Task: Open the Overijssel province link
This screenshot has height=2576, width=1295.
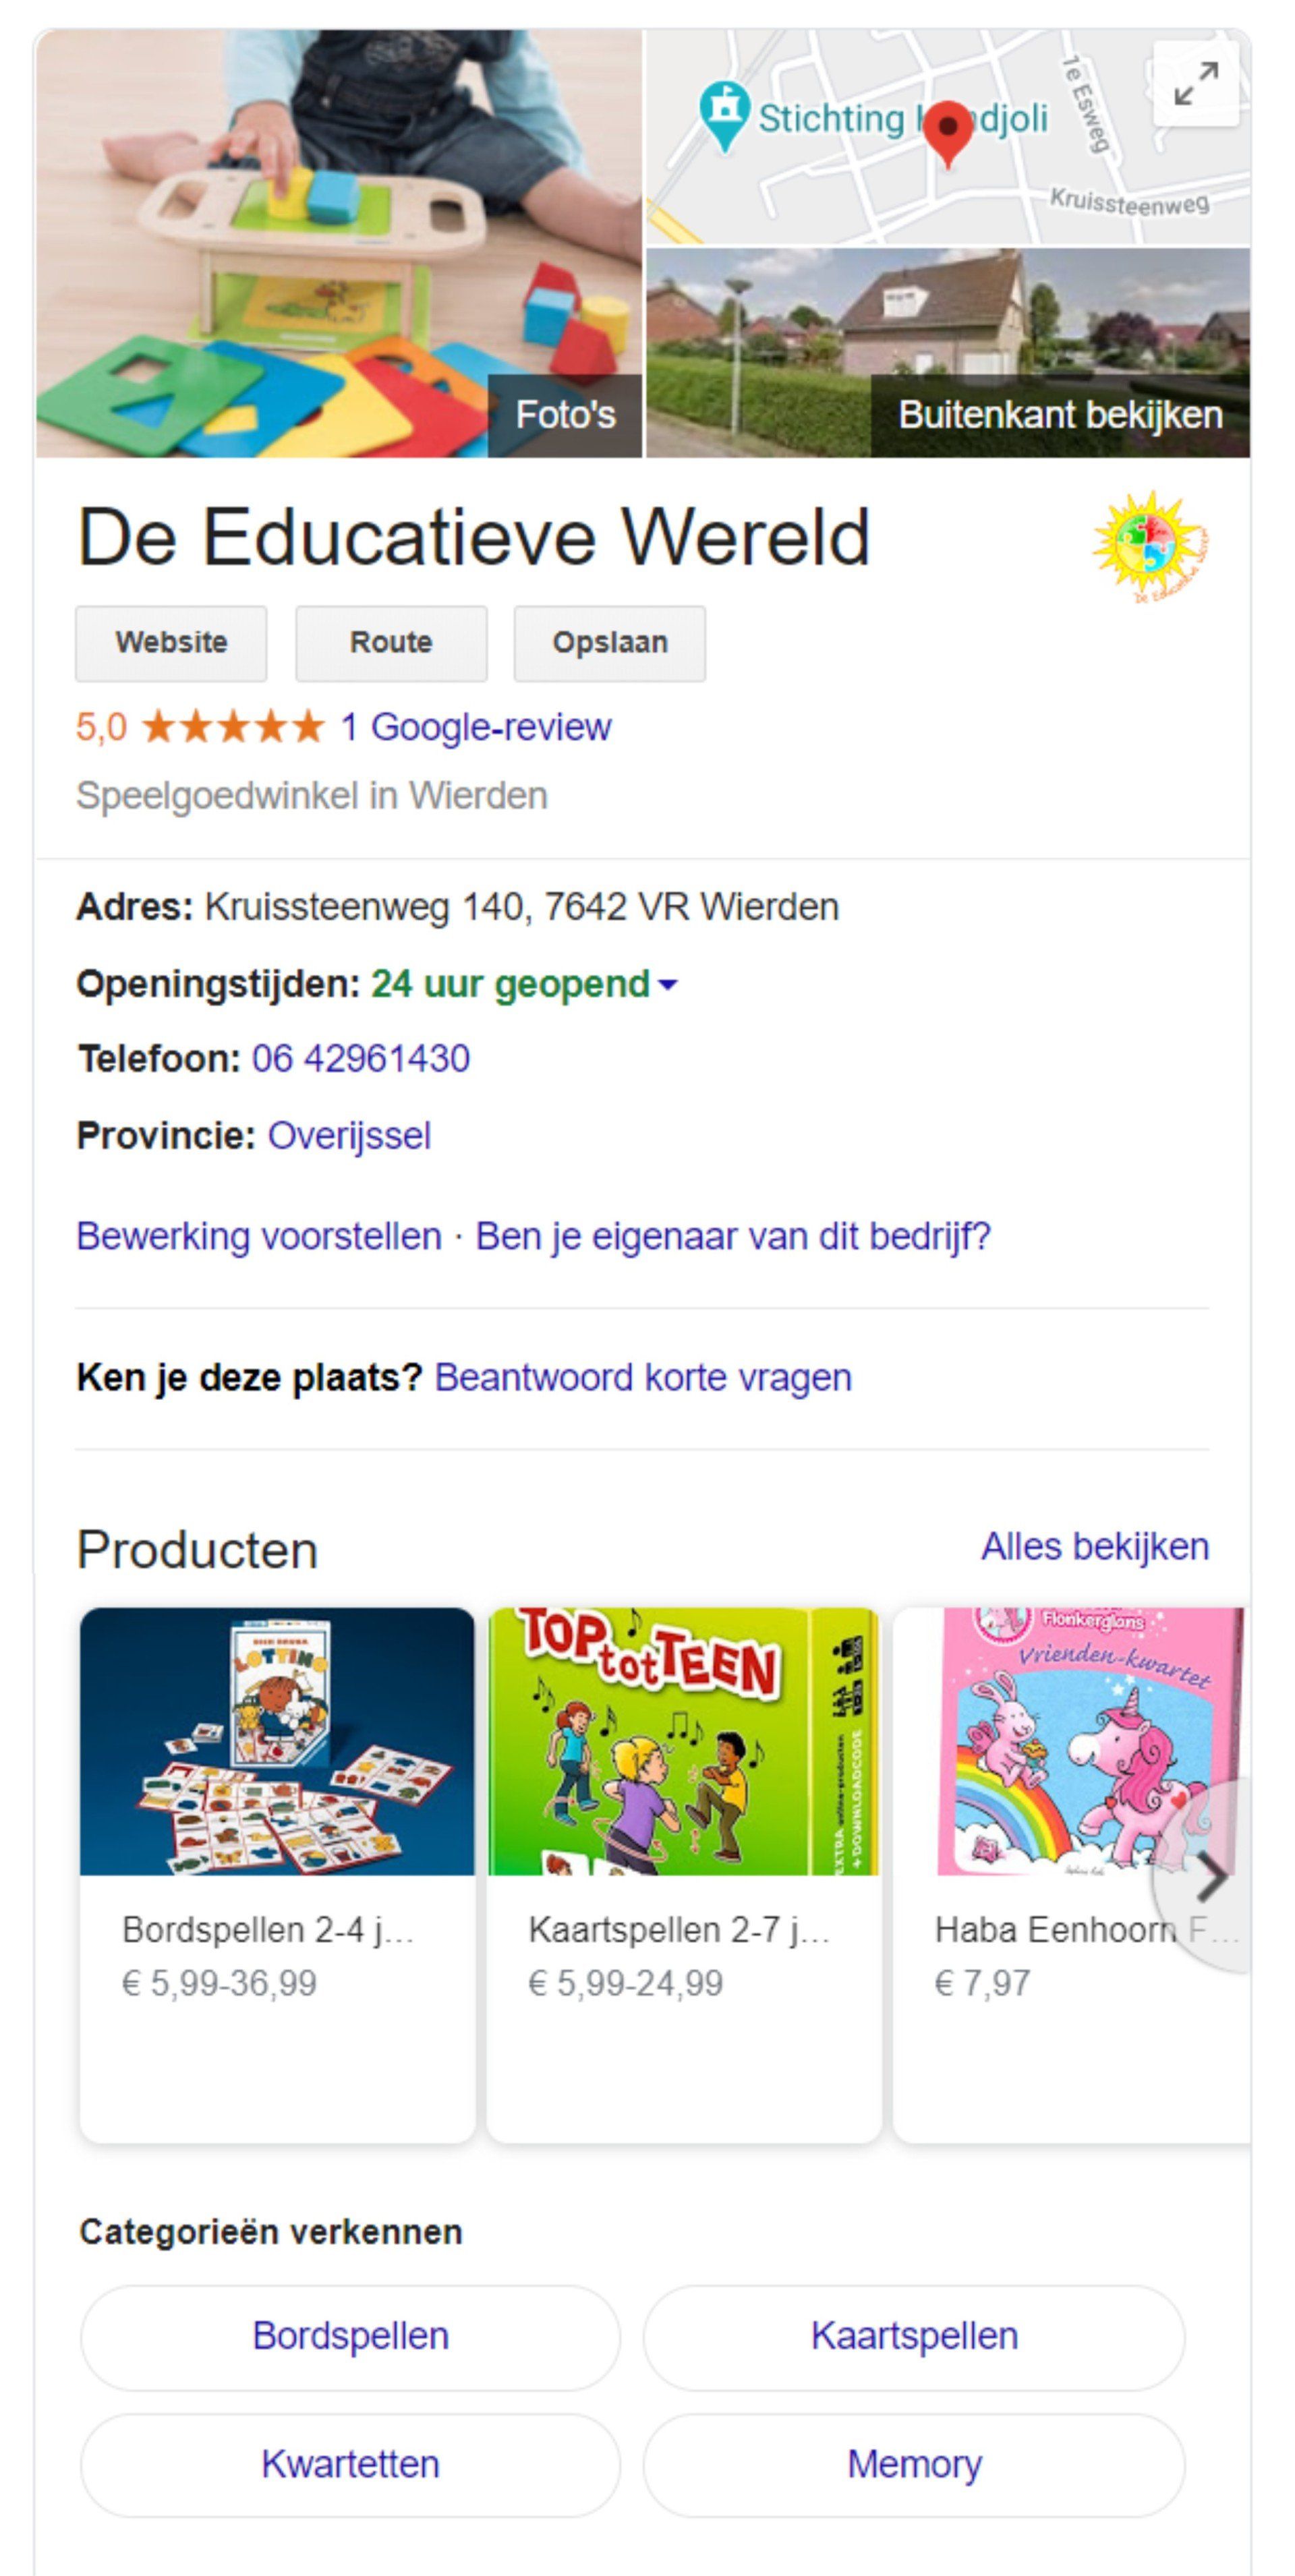Action: click(349, 1136)
